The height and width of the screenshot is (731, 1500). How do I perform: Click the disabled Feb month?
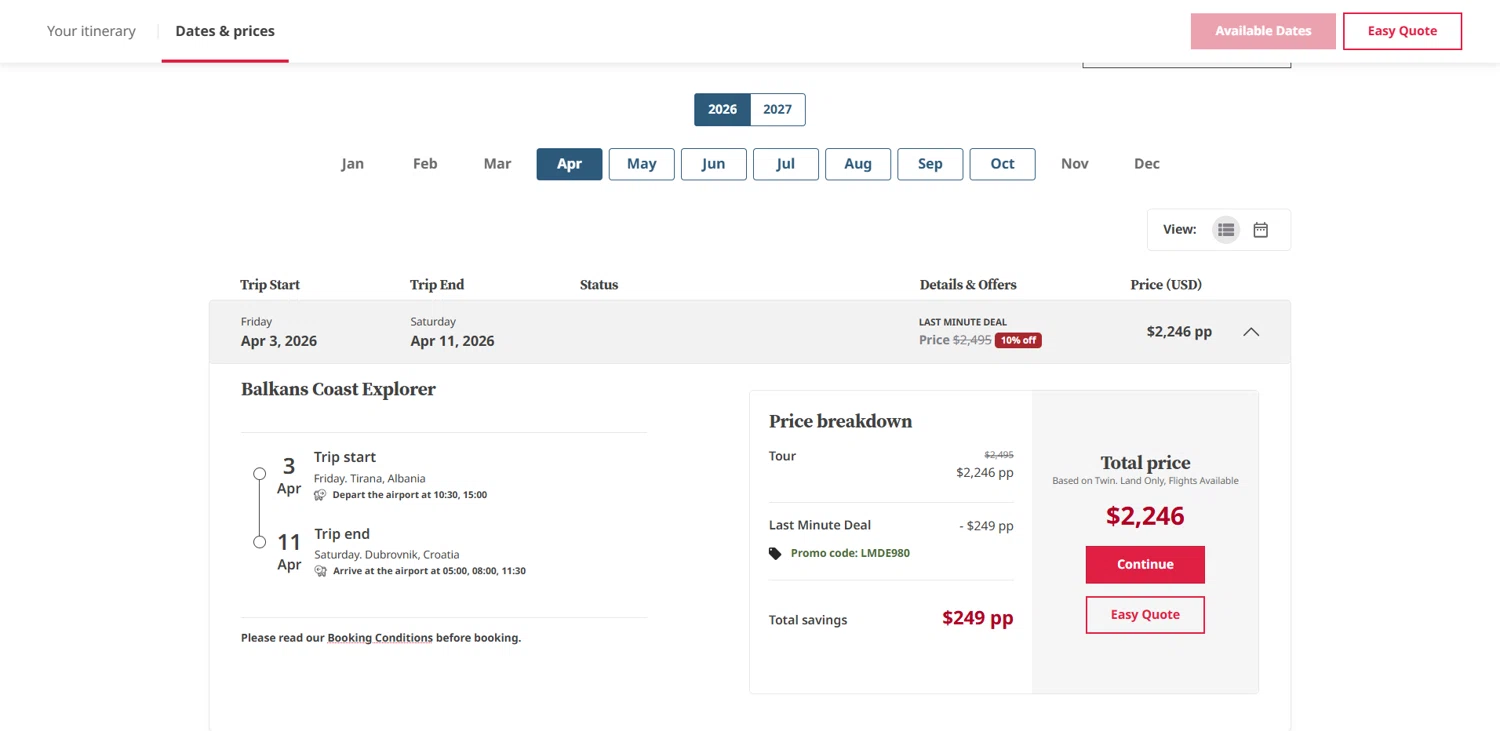click(x=425, y=164)
